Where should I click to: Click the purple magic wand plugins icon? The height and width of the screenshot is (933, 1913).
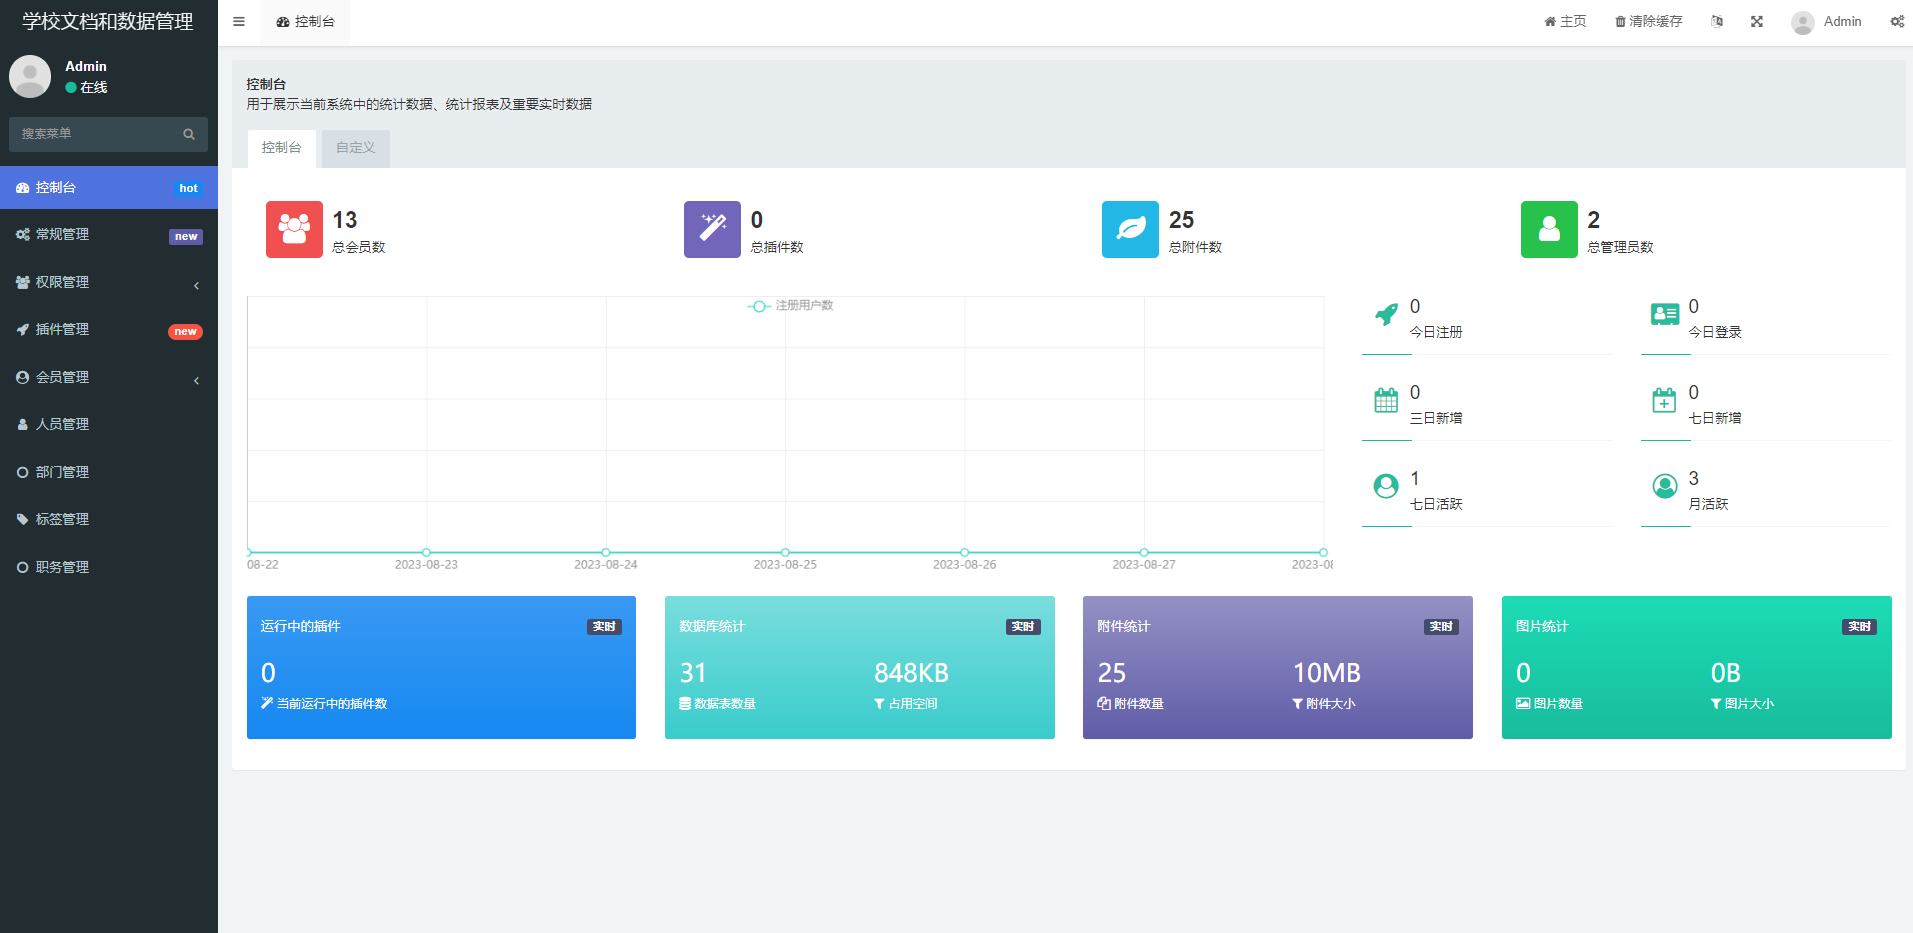pyautogui.click(x=712, y=229)
